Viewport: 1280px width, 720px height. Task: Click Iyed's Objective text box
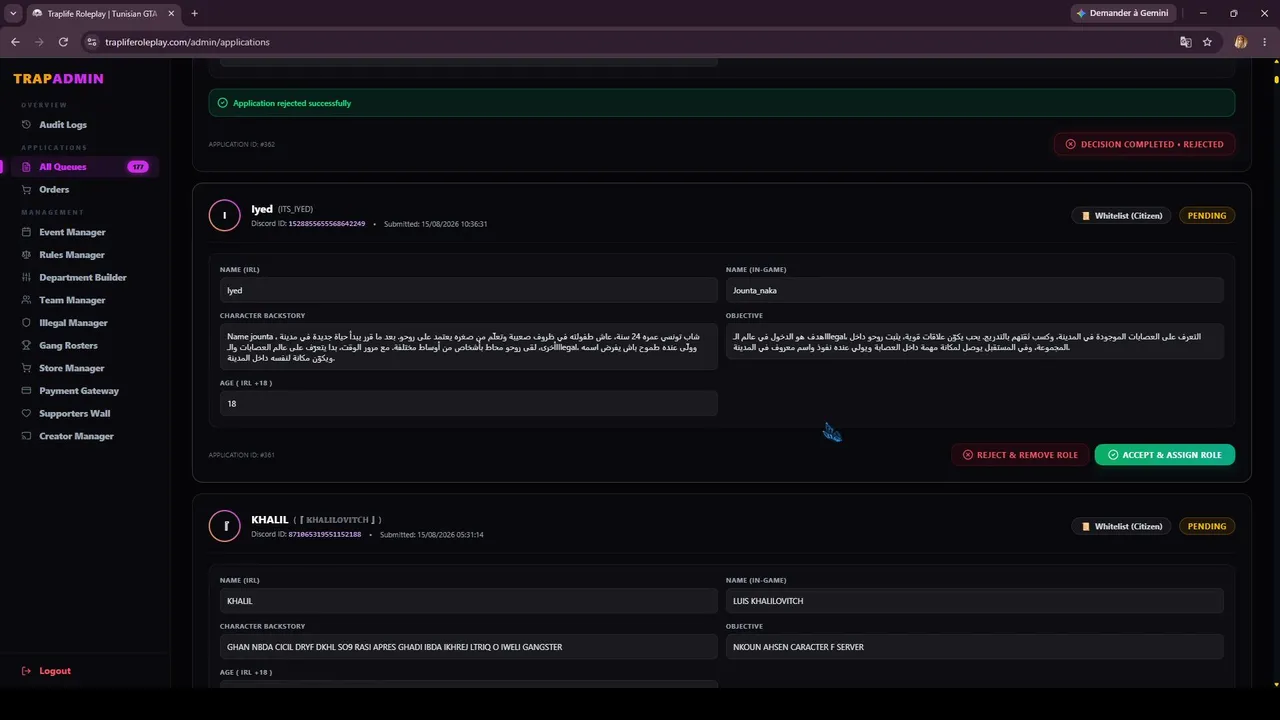coord(975,342)
